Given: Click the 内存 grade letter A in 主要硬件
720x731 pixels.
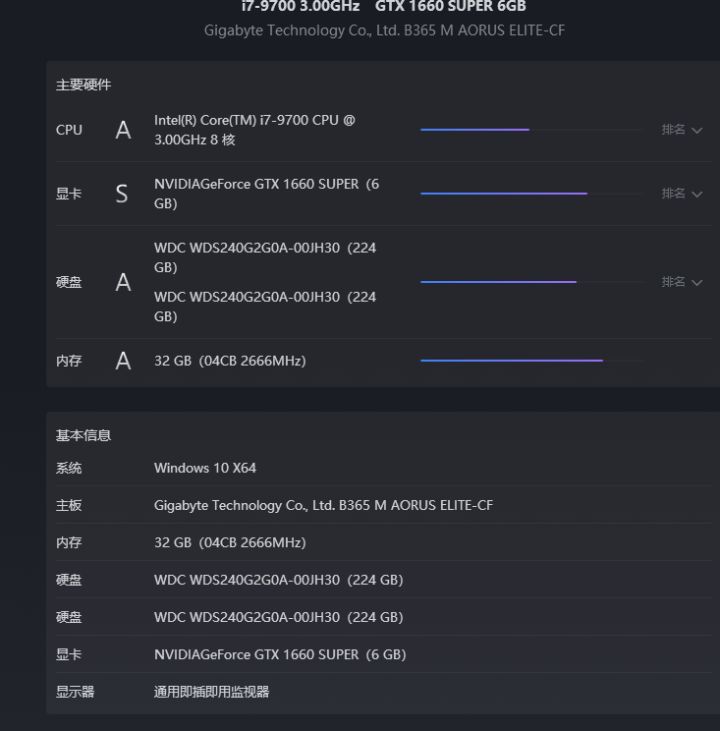Looking at the screenshot, I should coord(123,360).
